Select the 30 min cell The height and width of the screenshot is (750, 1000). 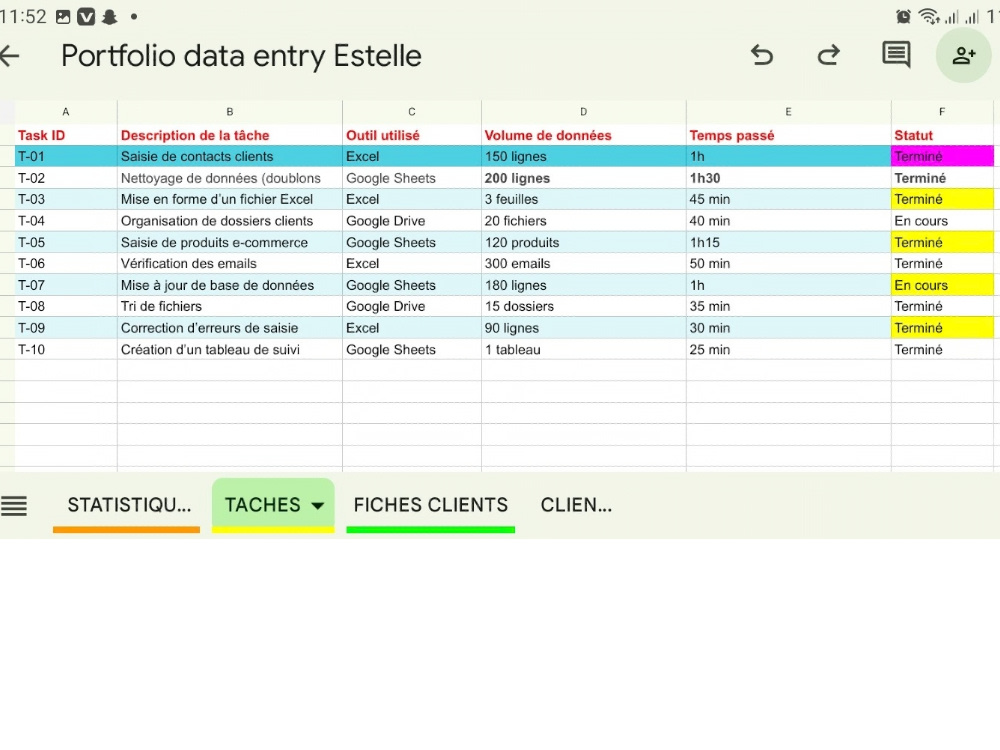pyautogui.click(x=788, y=328)
